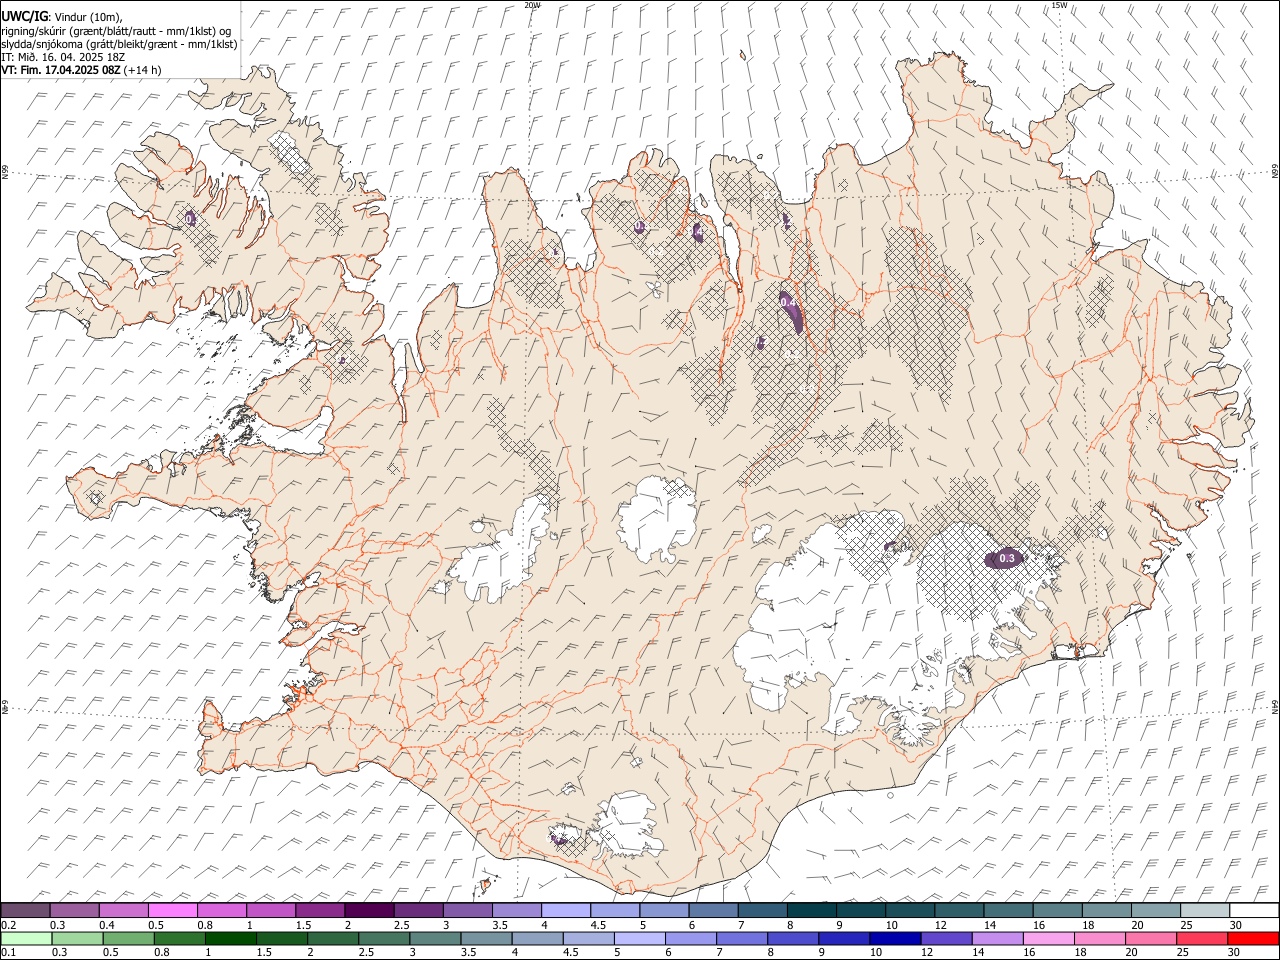The image size is (1280, 960).
Task: Select the 30 white swatch in upper scale
Action: [x=1254, y=910]
